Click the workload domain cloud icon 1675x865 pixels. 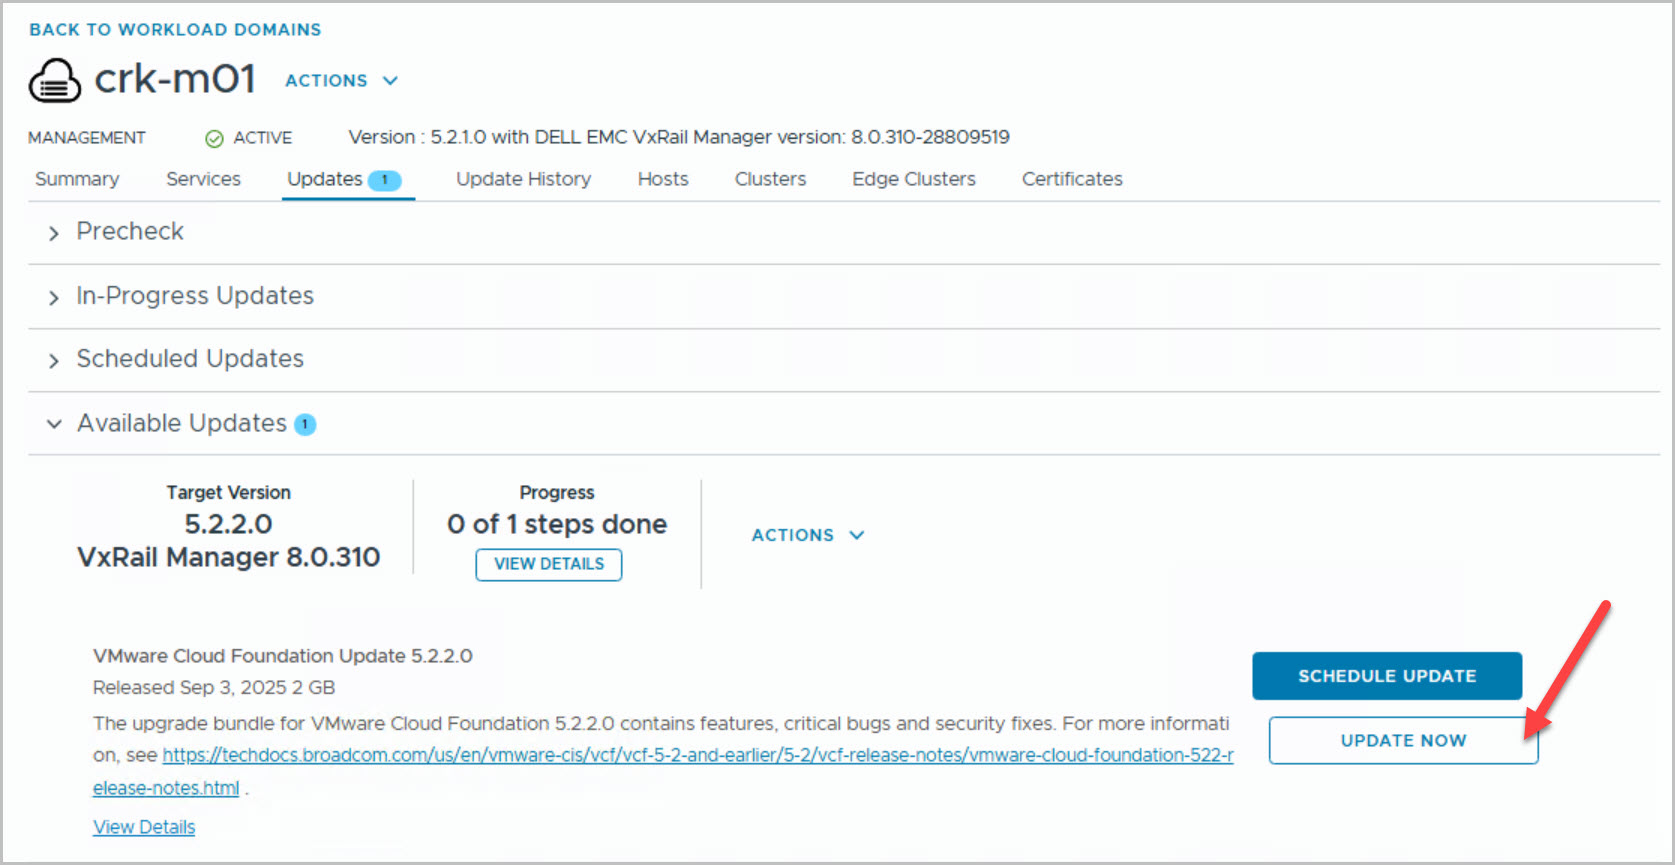[55, 80]
